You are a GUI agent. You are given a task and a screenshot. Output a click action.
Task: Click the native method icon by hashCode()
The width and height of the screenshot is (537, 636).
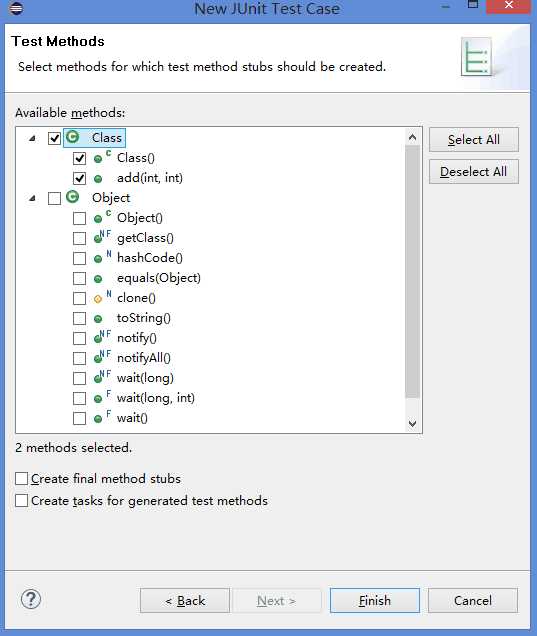(x=102, y=257)
